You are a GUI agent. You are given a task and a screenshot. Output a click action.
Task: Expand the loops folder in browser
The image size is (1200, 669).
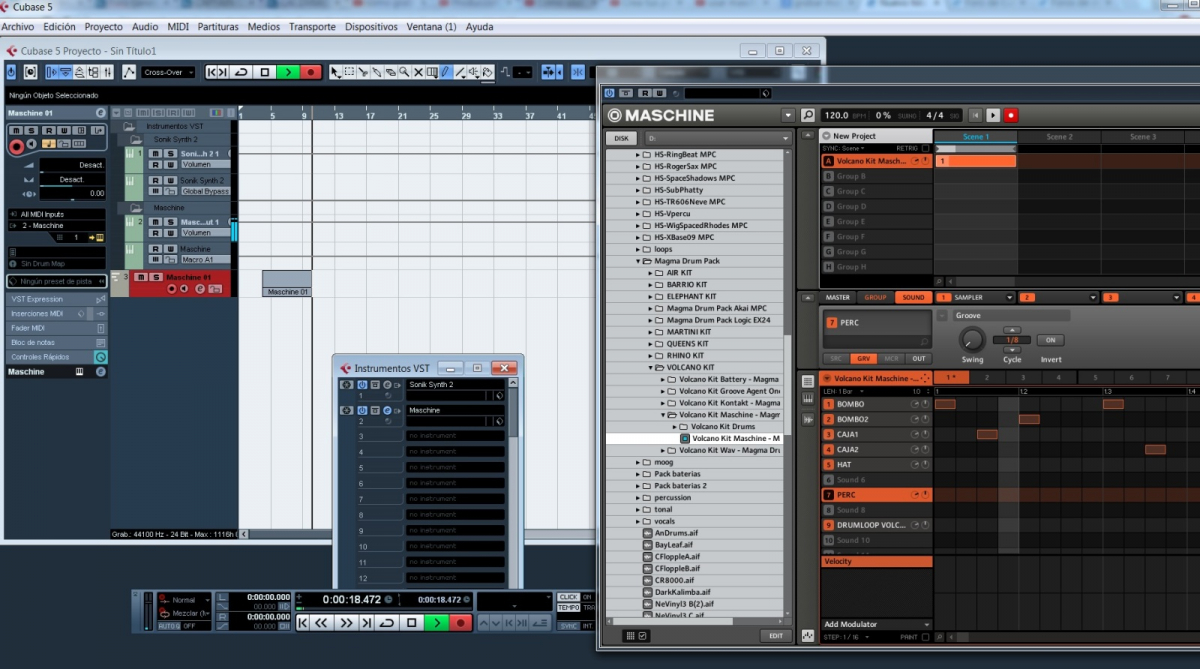[x=638, y=249]
